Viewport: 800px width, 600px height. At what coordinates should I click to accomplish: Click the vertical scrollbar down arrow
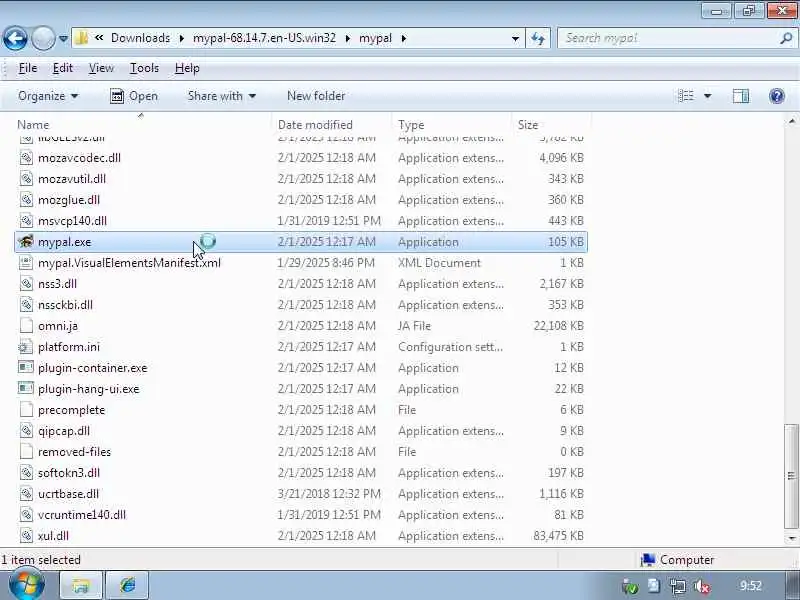tap(791, 538)
